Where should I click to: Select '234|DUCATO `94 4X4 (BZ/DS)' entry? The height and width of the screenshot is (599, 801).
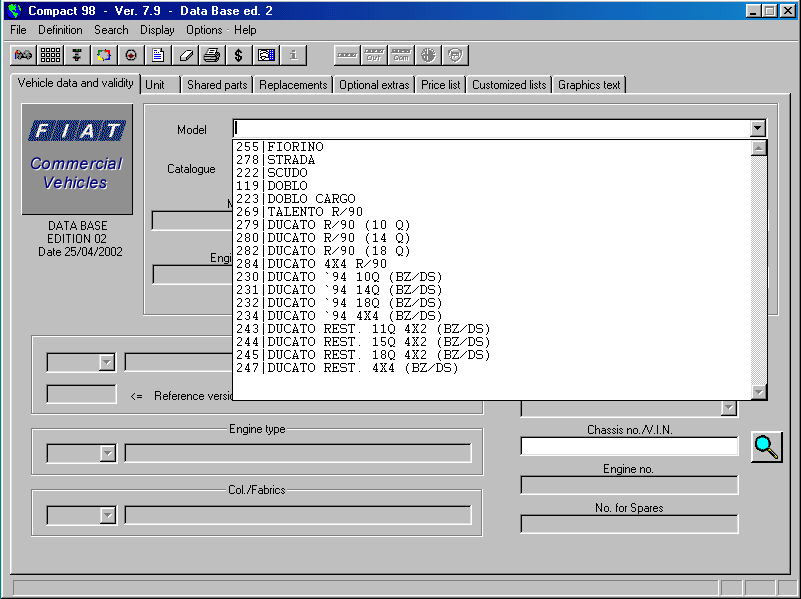[492, 316]
